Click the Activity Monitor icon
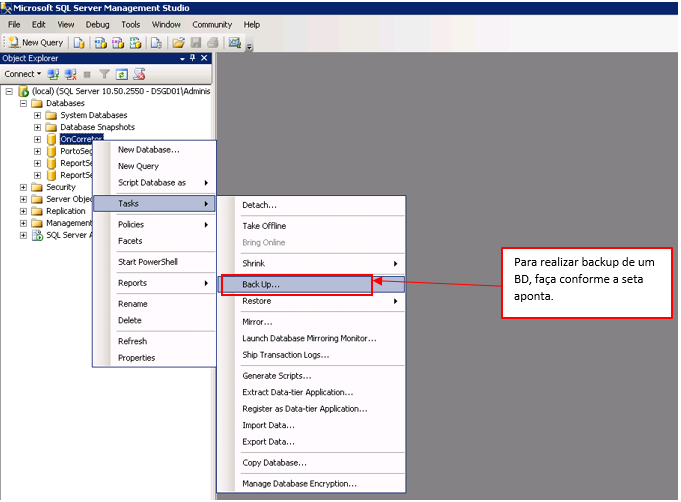Image resolution: width=681 pixels, height=502 pixels. click(x=235, y=43)
